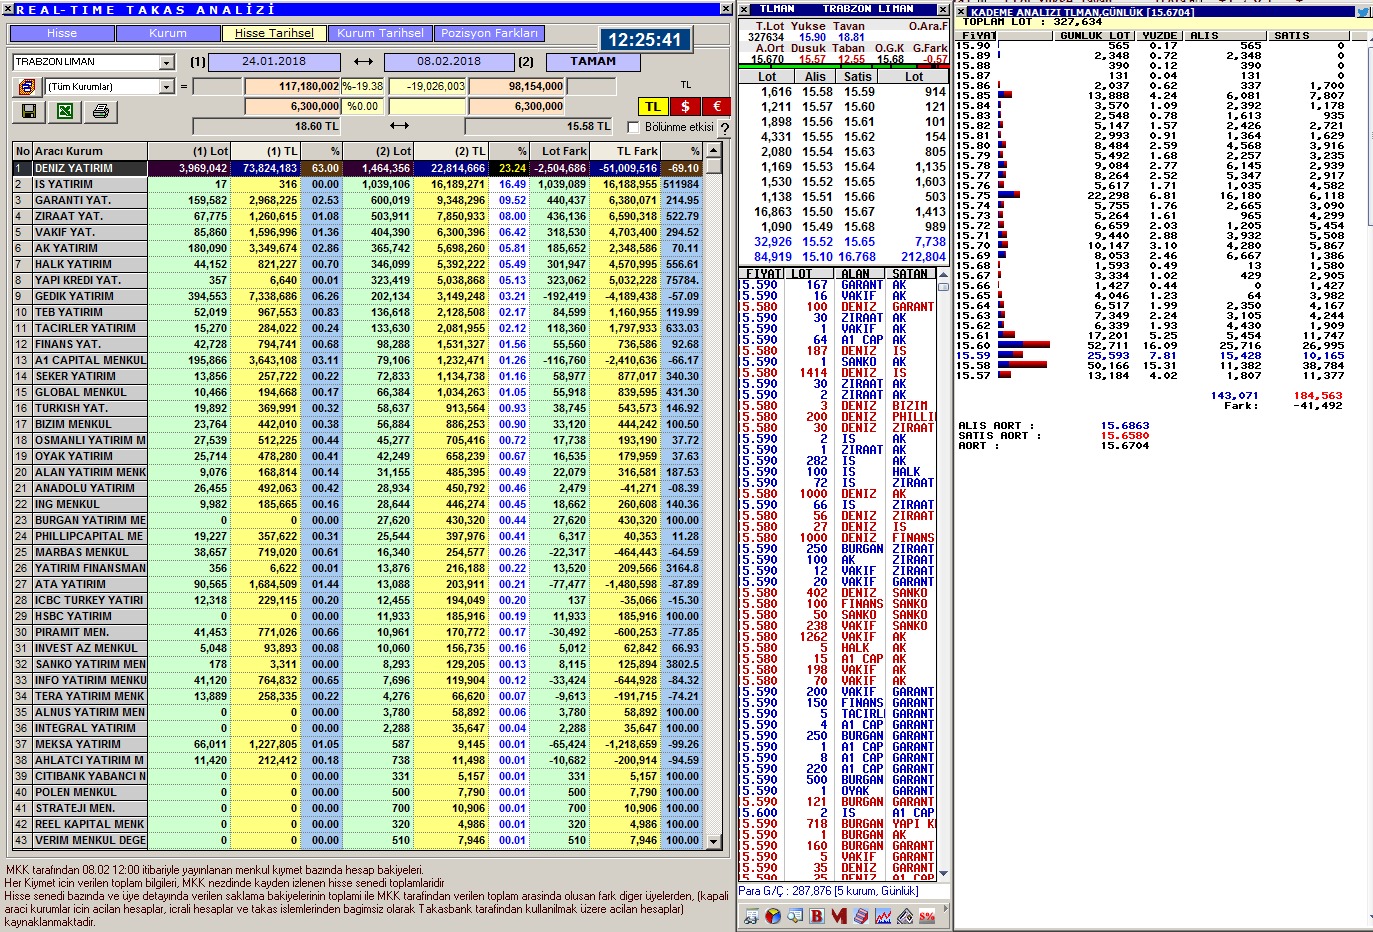The width and height of the screenshot is (1373, 932).
Task: Click the institution filter icon beside Tüm Kurumlar
Action: coord(27,87)
